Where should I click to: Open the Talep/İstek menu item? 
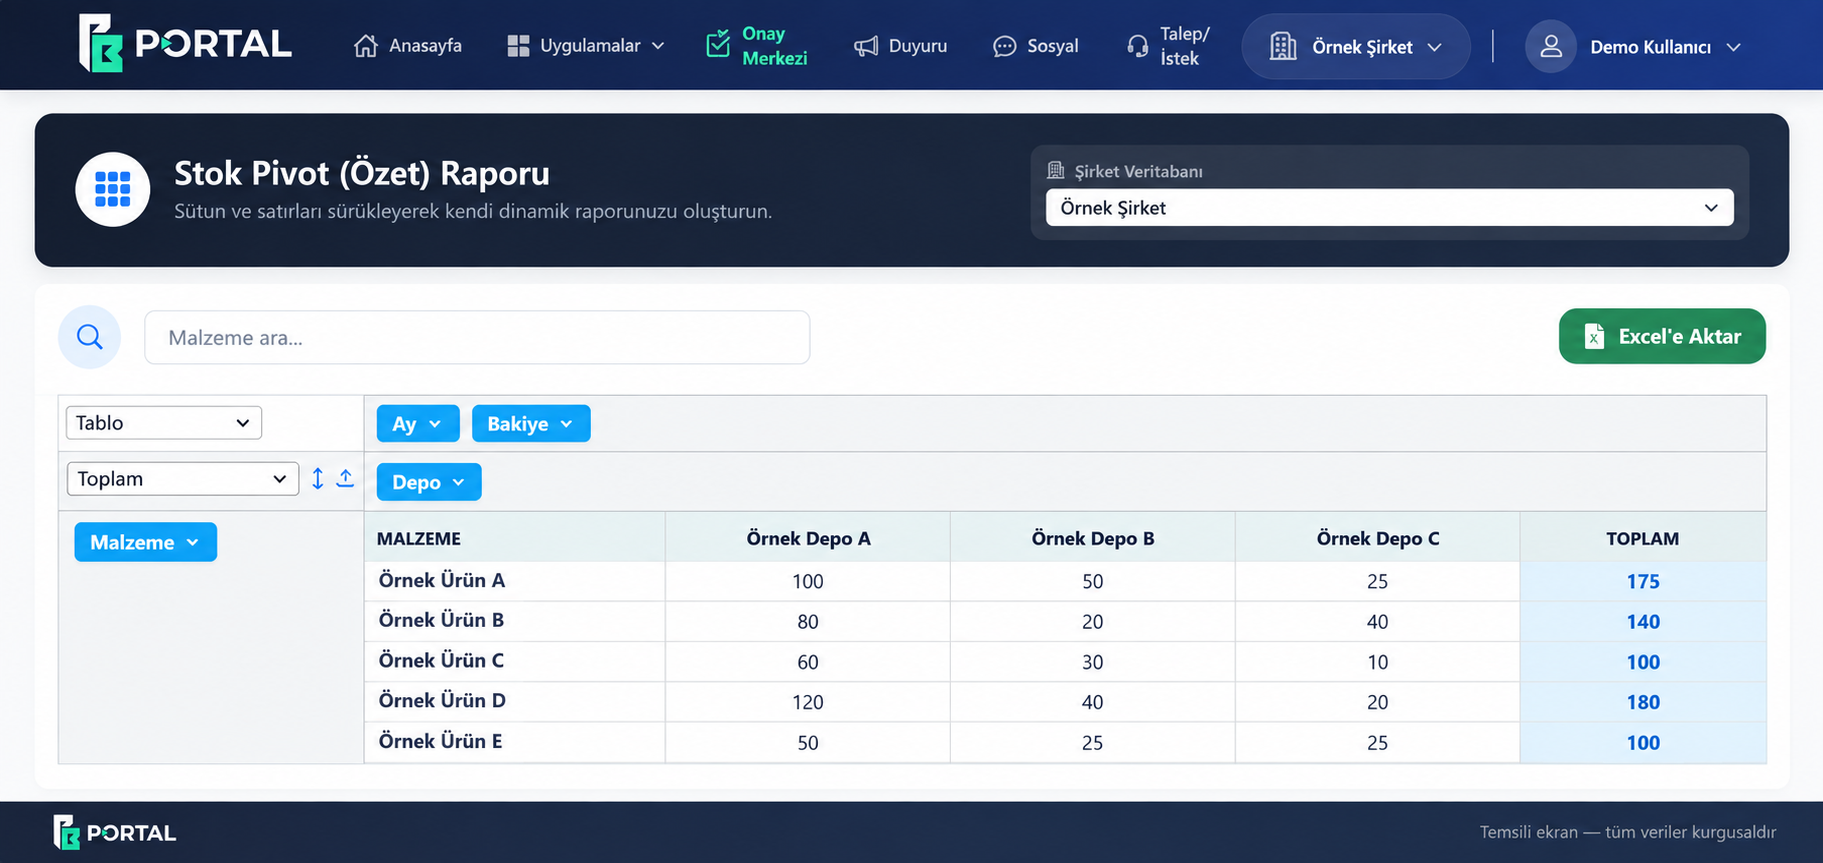tap(1168, 46)
